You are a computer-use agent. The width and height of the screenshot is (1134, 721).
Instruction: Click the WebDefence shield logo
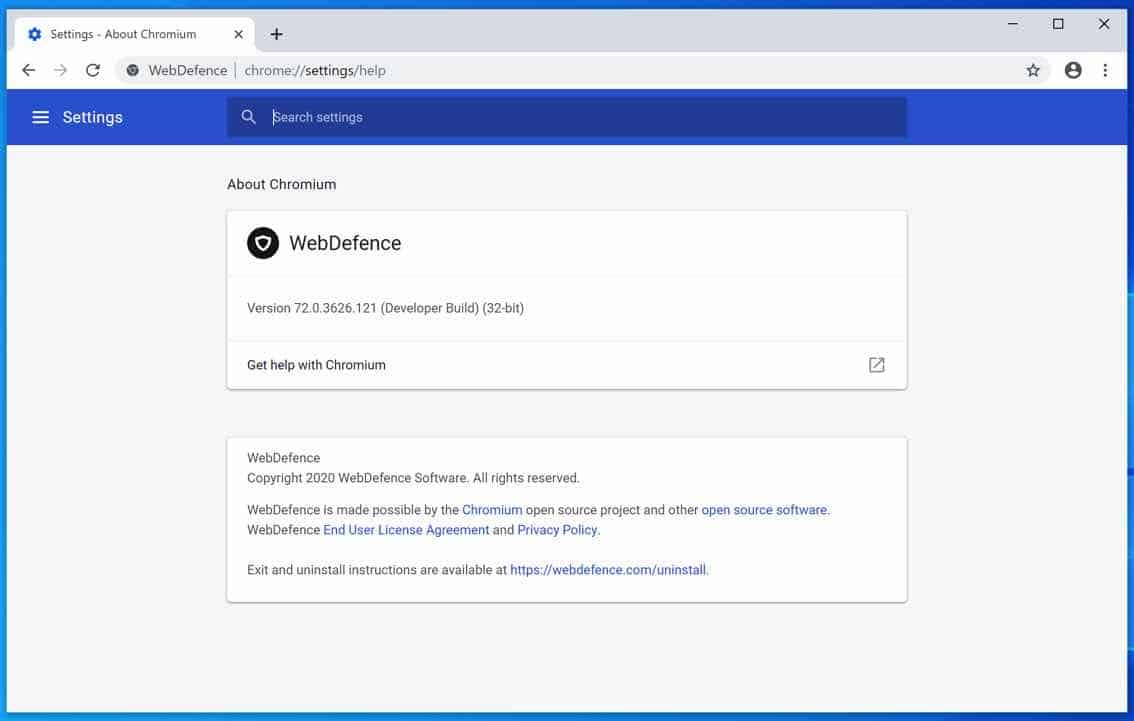[x=263, y=243]
